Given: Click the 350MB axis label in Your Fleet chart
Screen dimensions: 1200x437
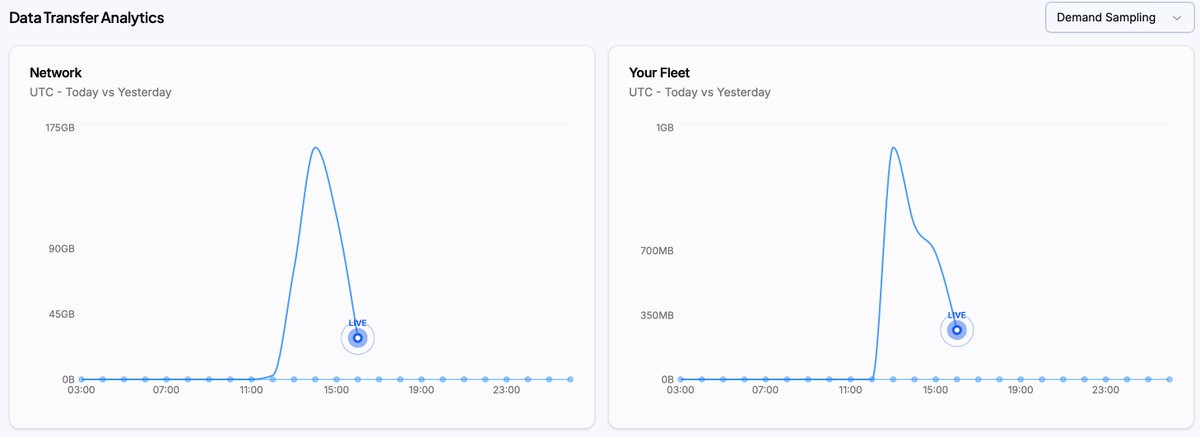Looking at the screenshot, I should click(657, 315).
